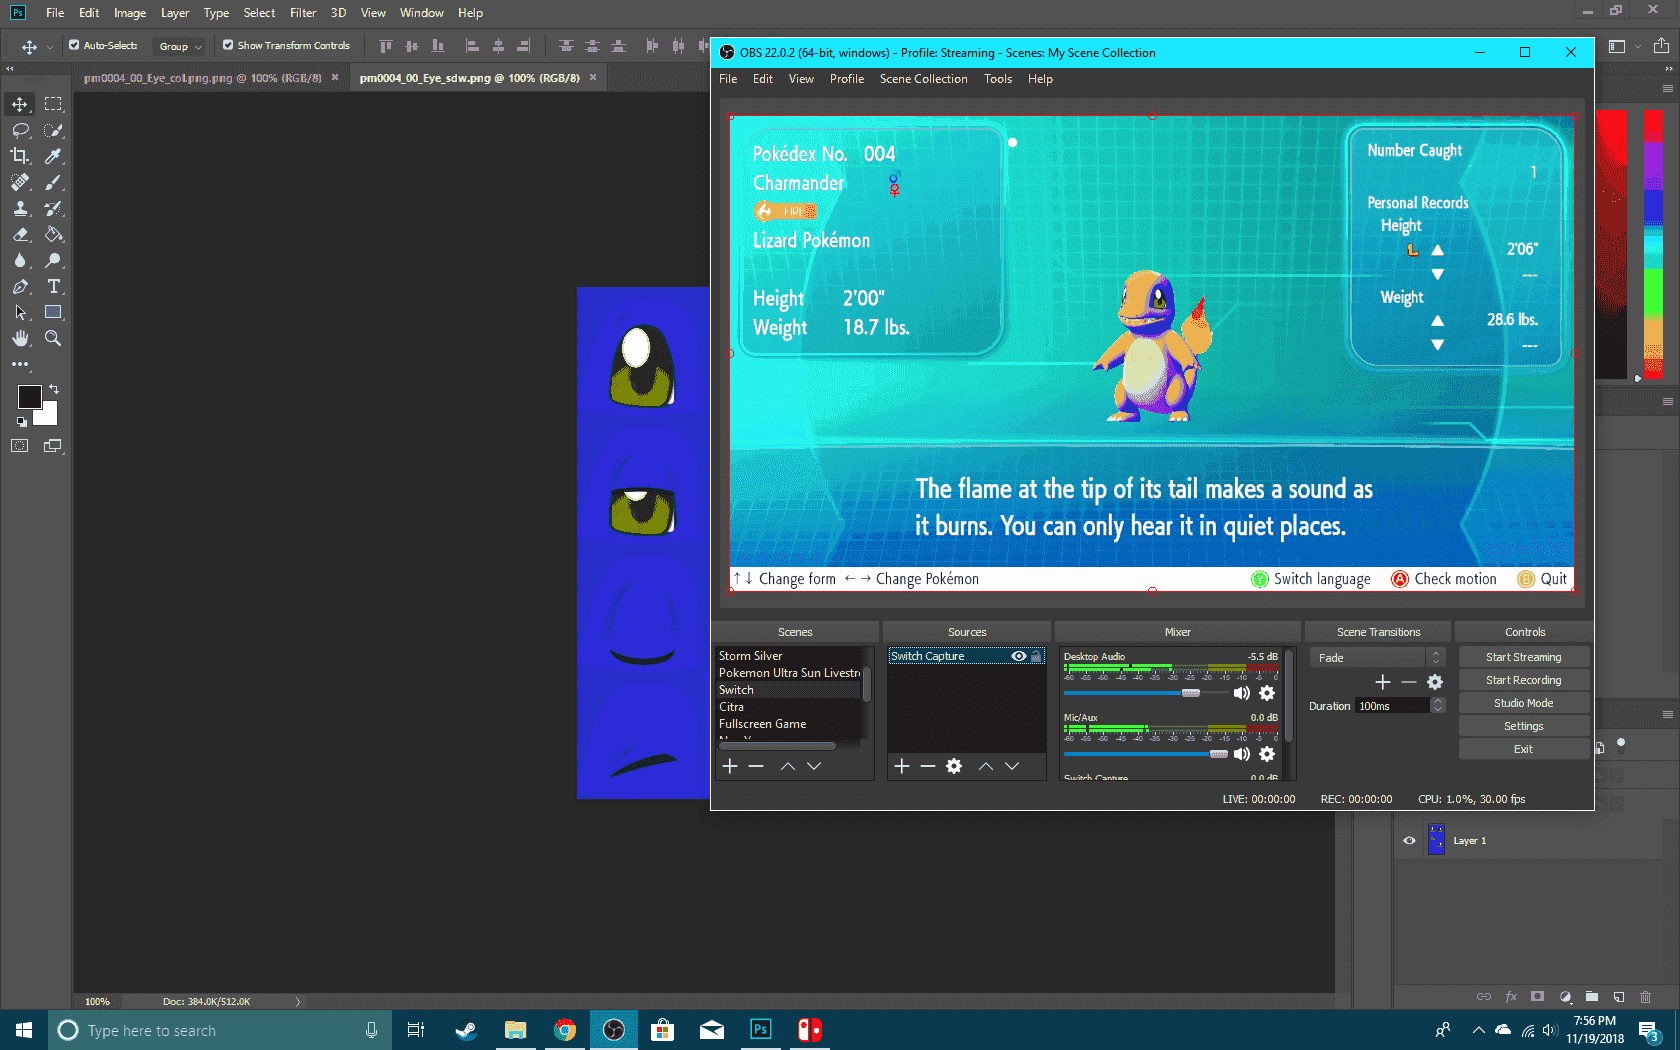Toggle the Auto-Select checkbox
Screen dimensions: 1680x1050
pyautogui.click(x=74, y=45)
